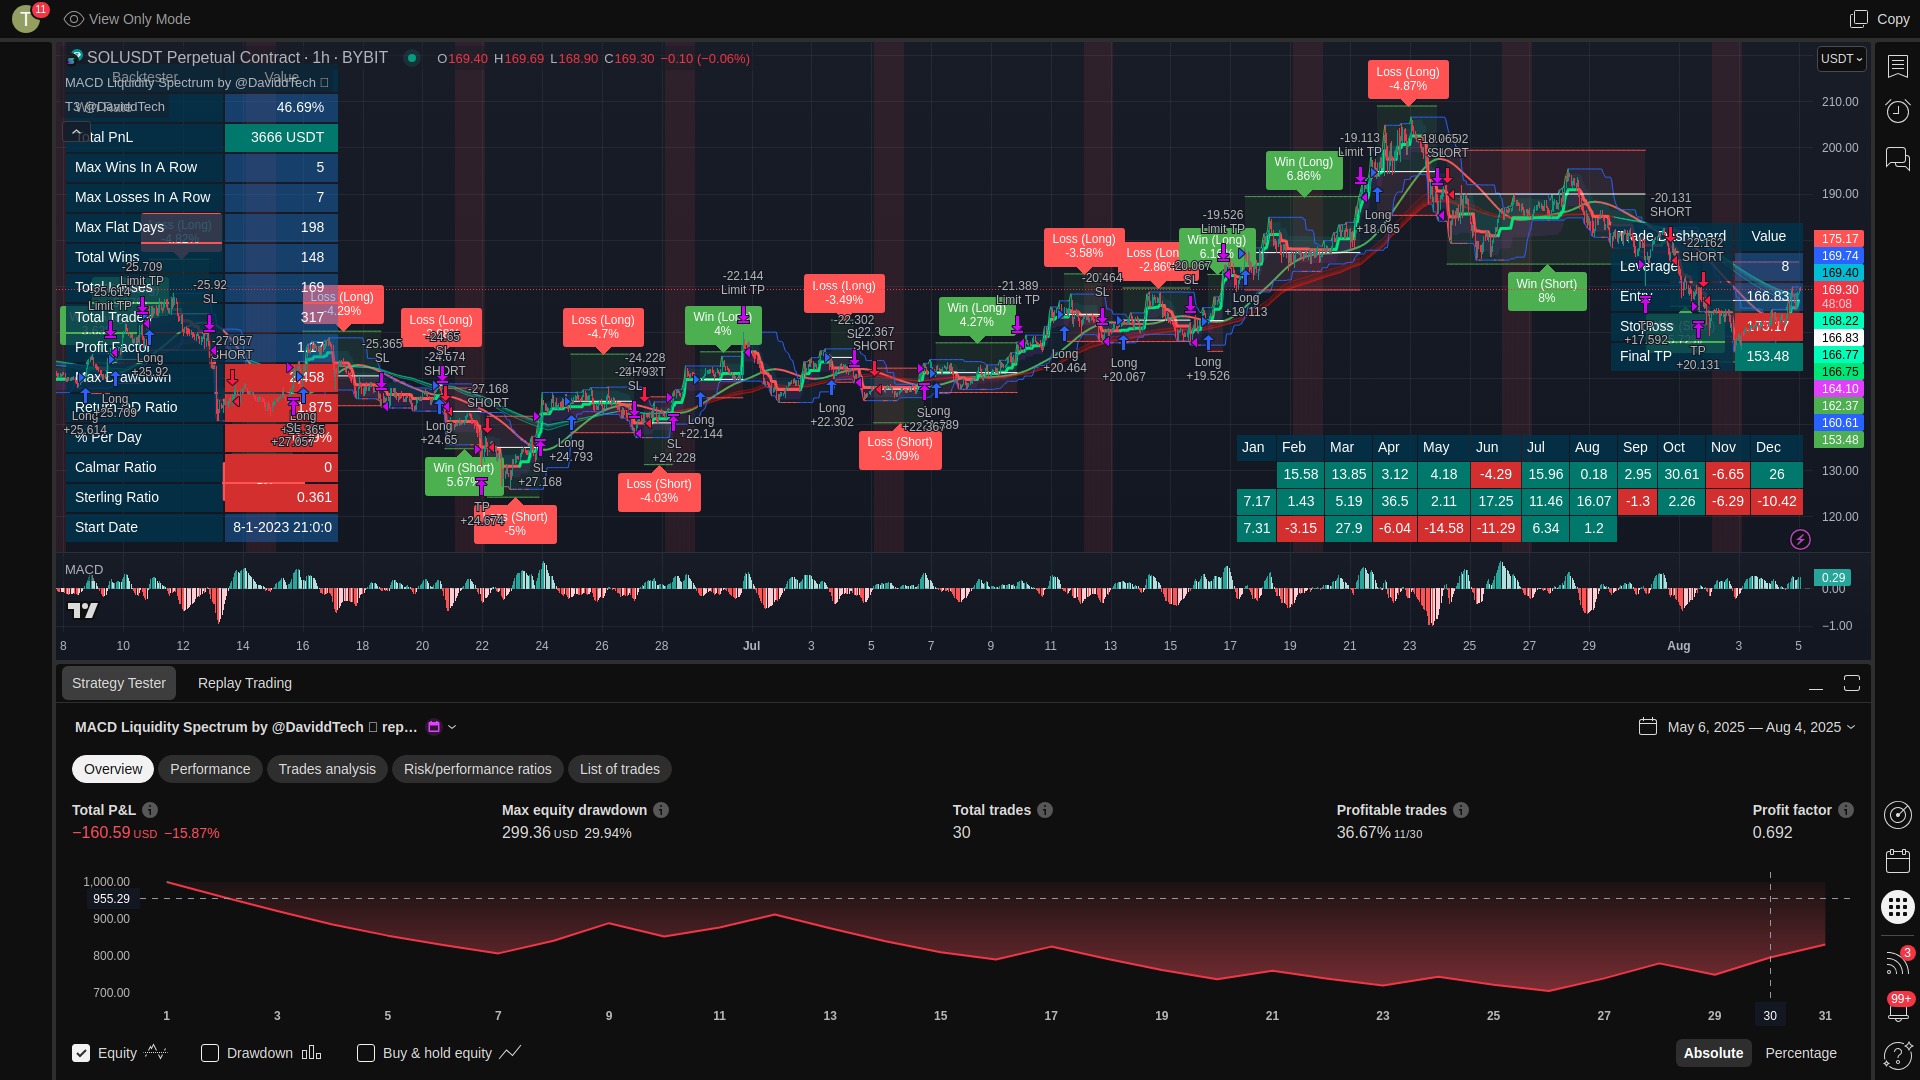Expand the strategy name dropdown chevron
Viewport: 1920px width, 1080px height.
pyautogui.click(x=452, y=727)
